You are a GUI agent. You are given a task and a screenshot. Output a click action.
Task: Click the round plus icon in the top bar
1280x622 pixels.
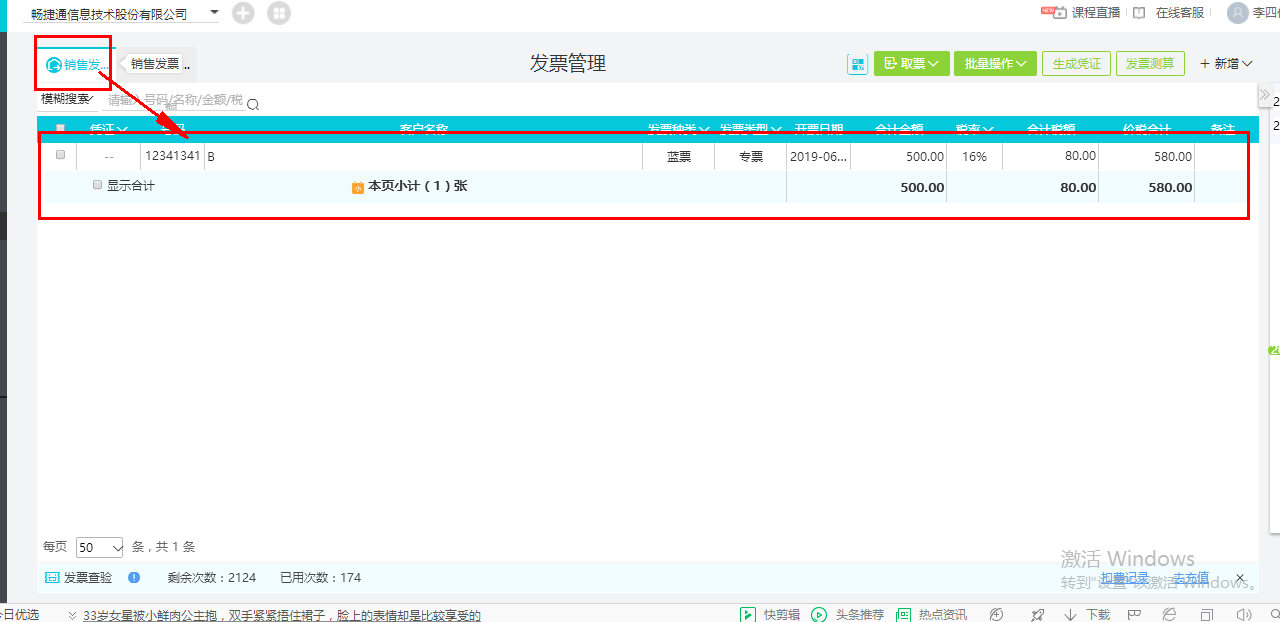point(243,13)
